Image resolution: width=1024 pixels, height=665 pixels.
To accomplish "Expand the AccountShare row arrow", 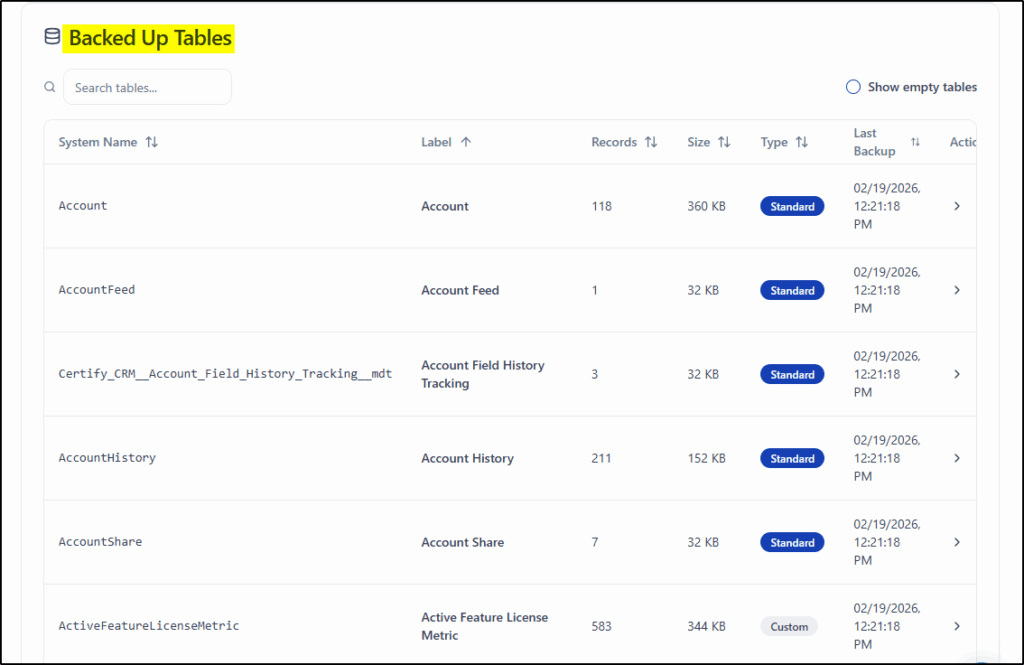I will pyautogui.click(x=956, y=542).
